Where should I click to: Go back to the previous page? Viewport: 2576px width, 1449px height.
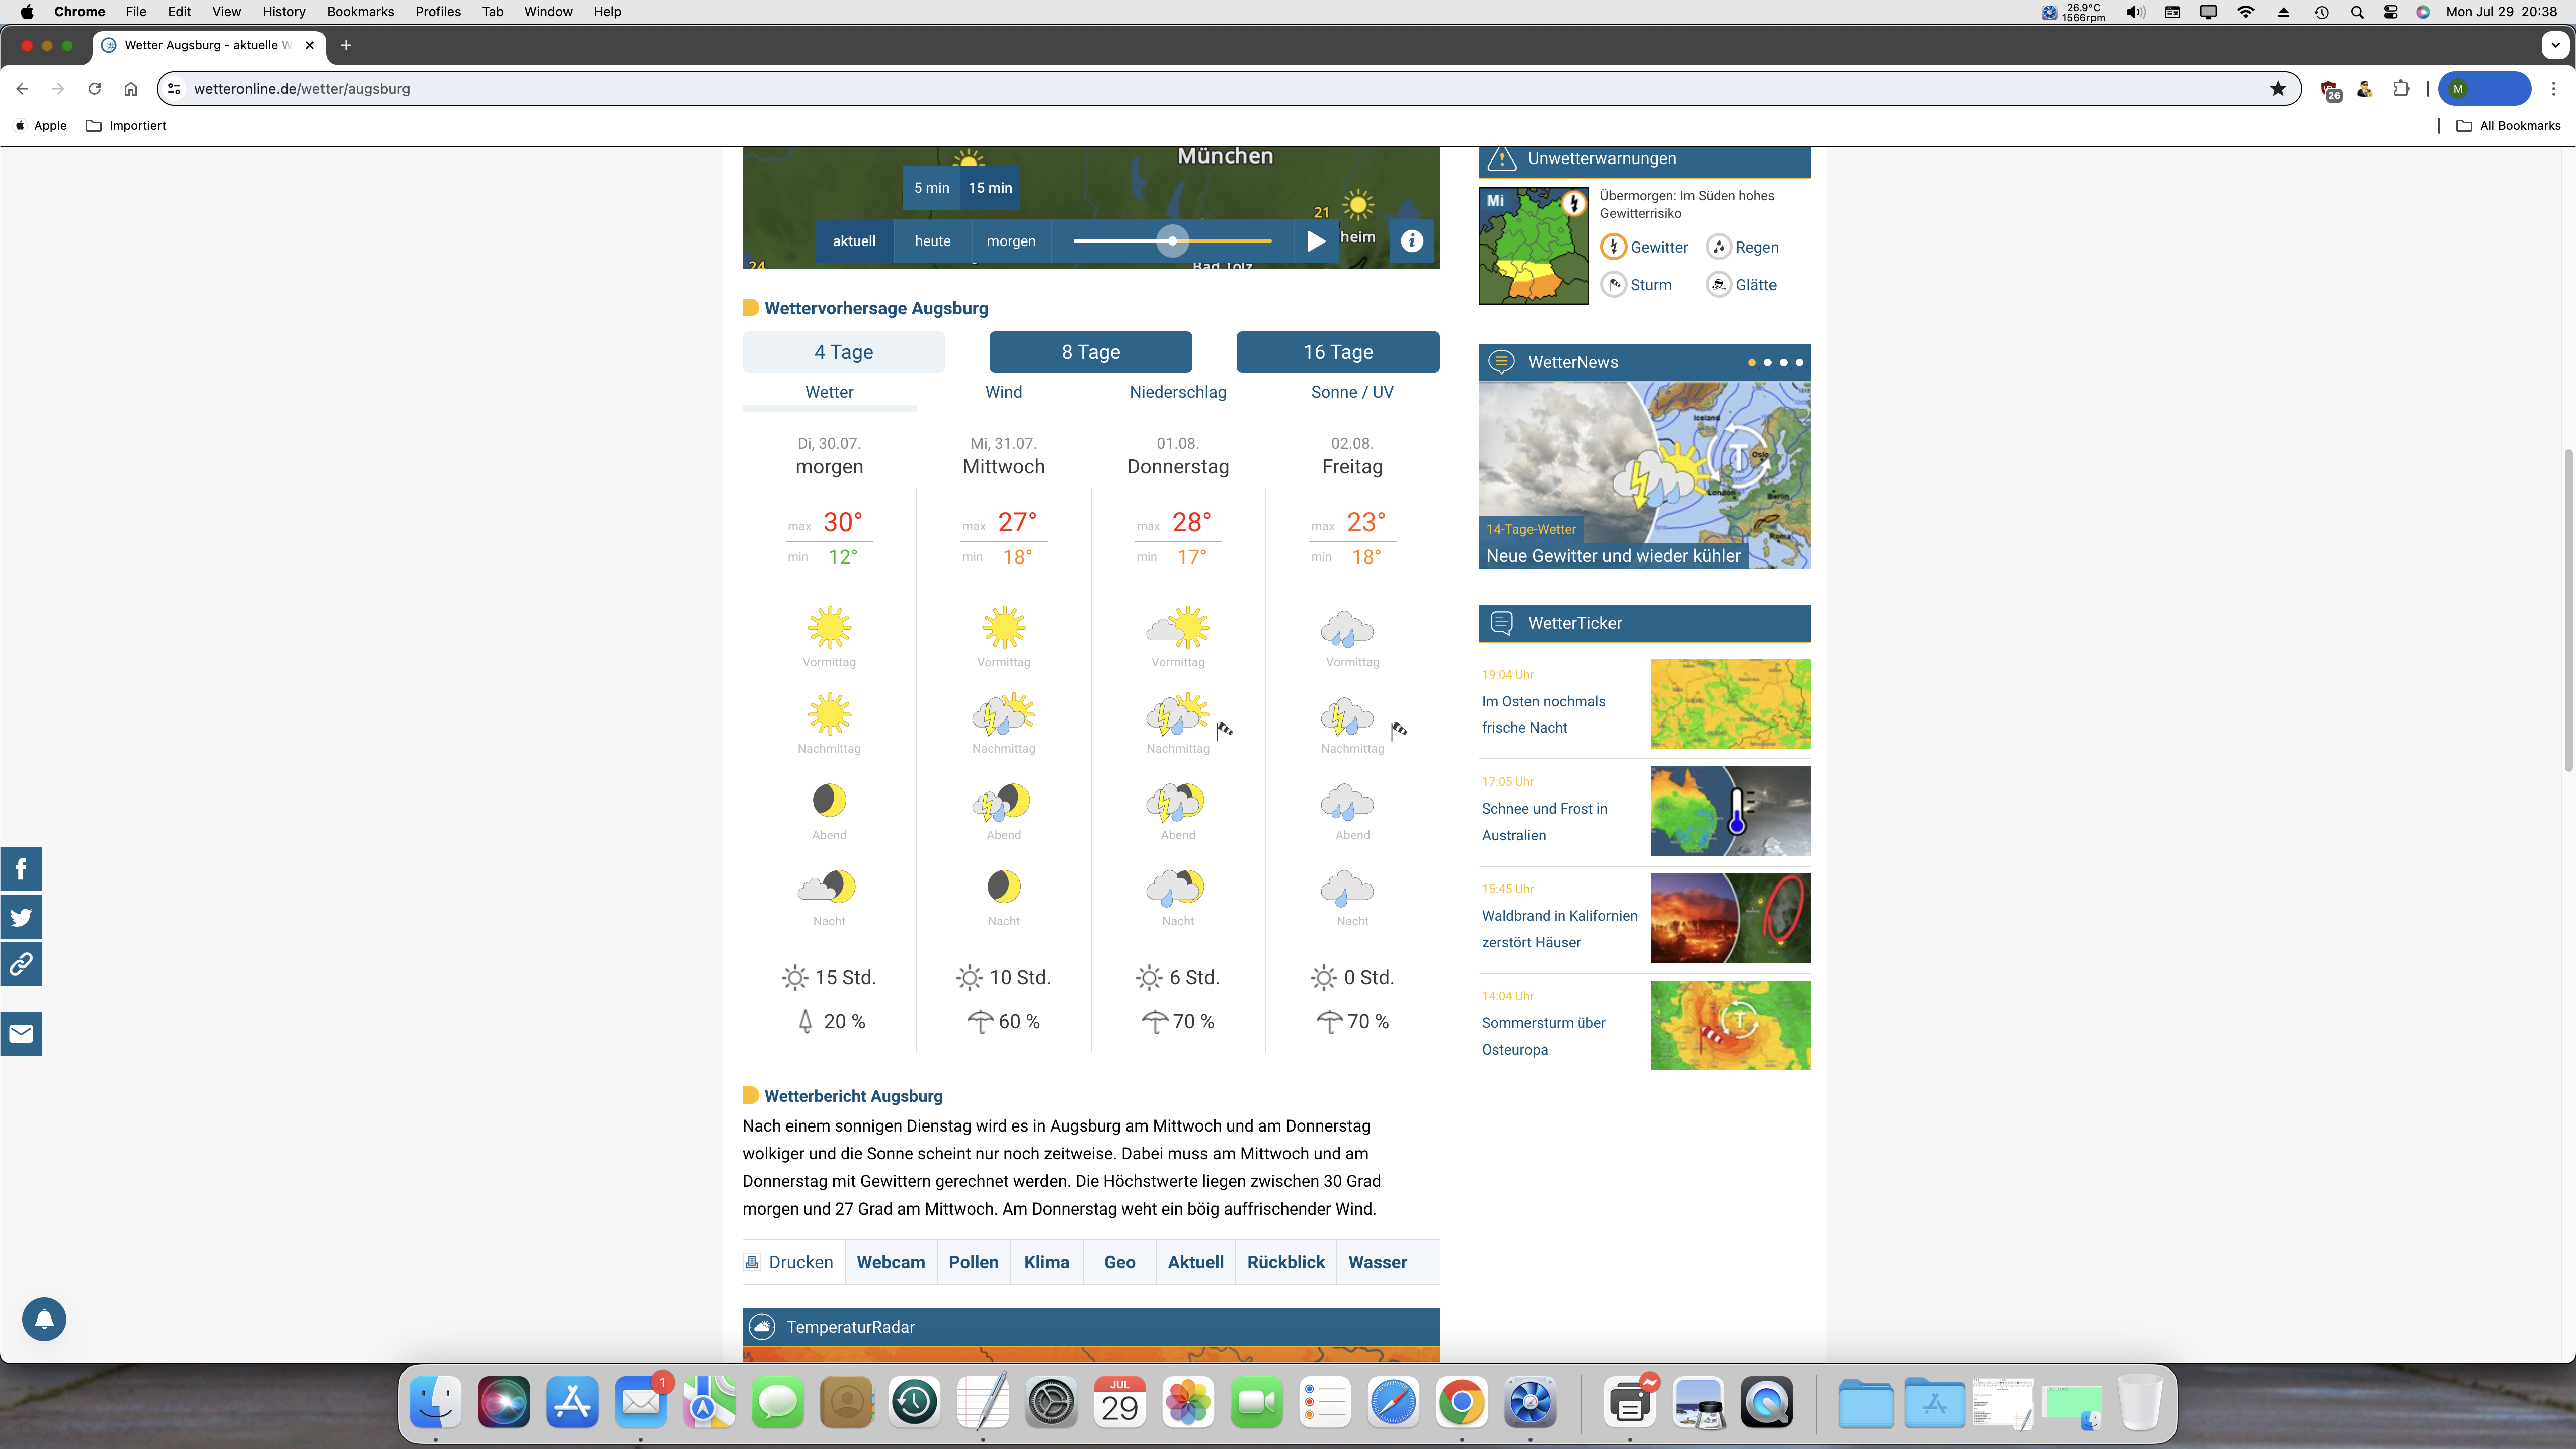pyautogui.click(x=22, y=88)
